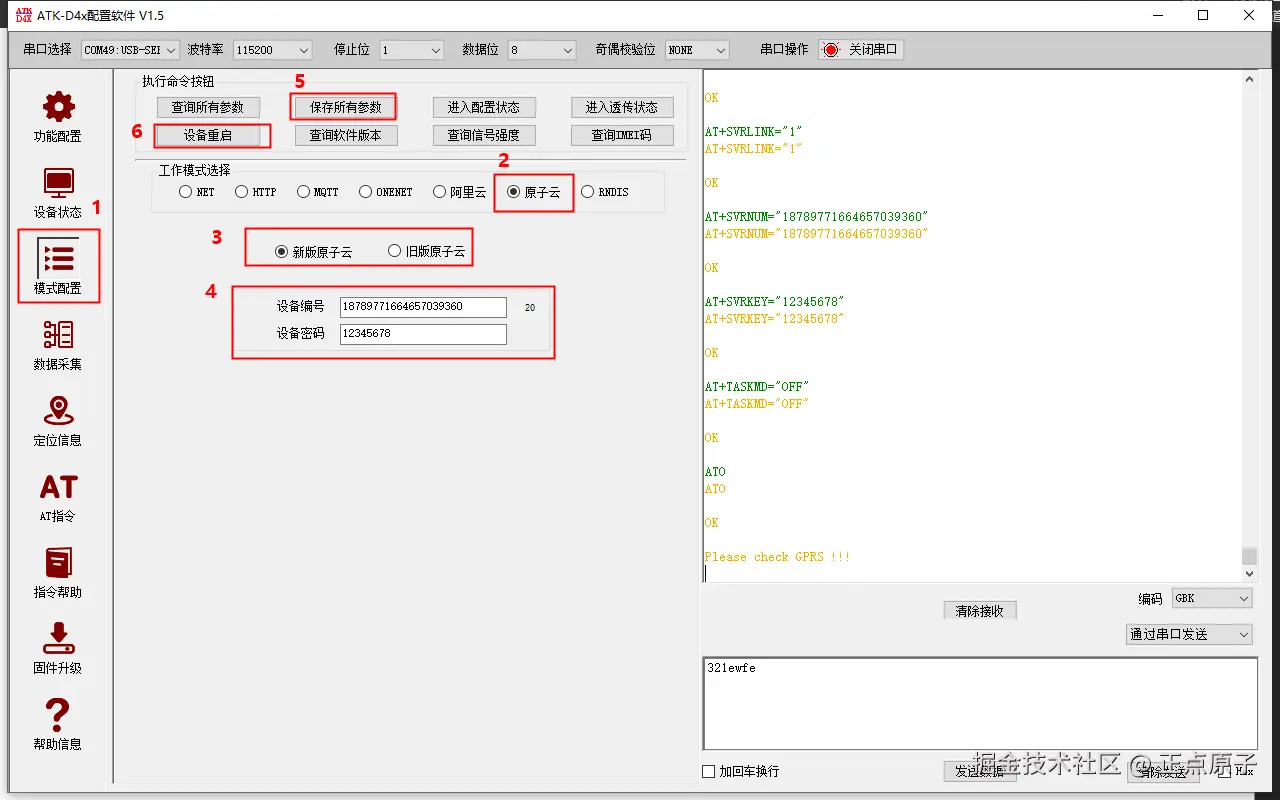Open the 波特率 115200 dropdown
The width and height of the screenshot is (1280, 800).
click(273, 50)
